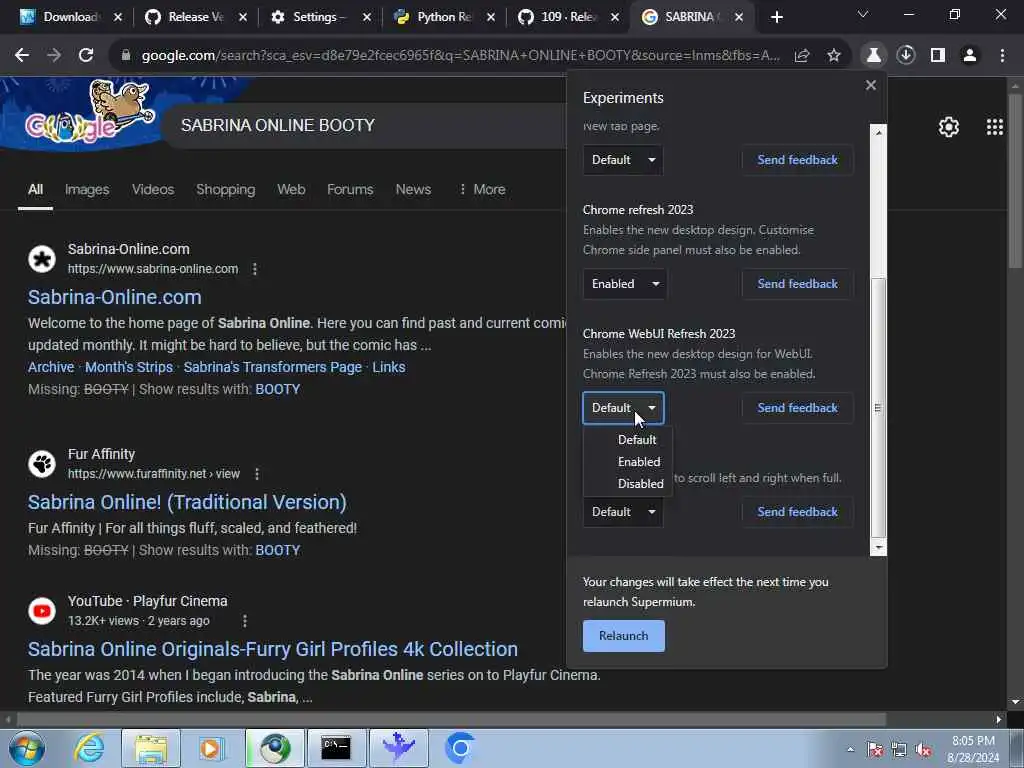Switch to the Shopping search tab
The height and width of the screenshot is (768, 1024).
[x=226, y=189]
